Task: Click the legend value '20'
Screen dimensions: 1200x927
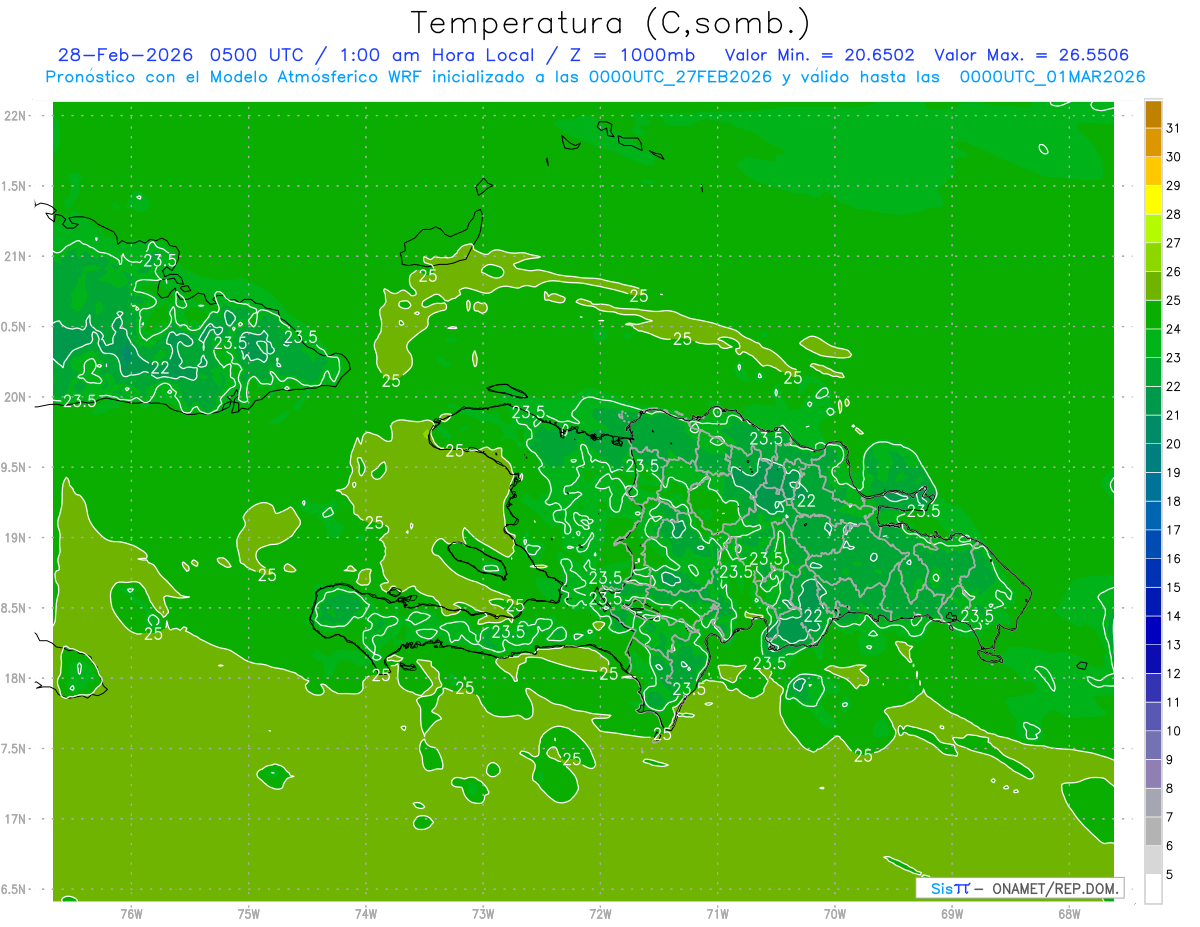Action: [1173, 444]
